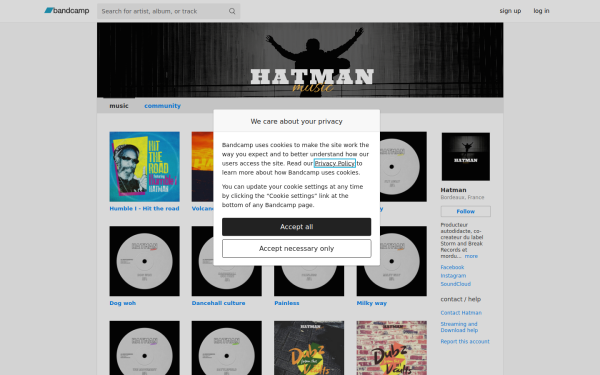Focus the artist, album, or track search field
The width and height of the screenshot is (600, 375).
click(x=168, y=11)
